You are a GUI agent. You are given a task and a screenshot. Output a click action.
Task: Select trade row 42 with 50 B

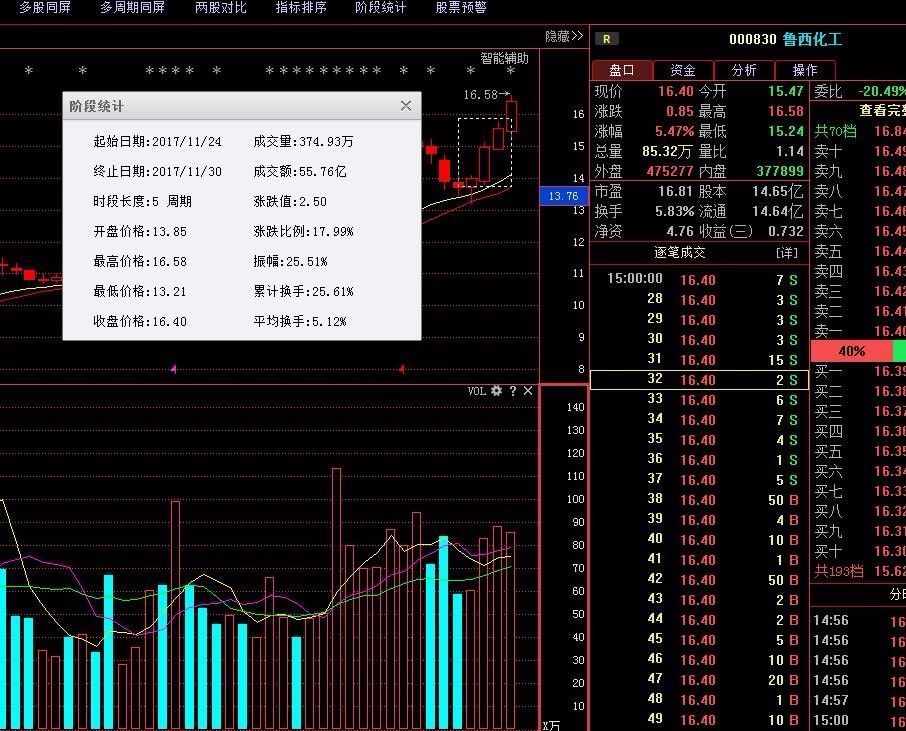tap(699, 580)
